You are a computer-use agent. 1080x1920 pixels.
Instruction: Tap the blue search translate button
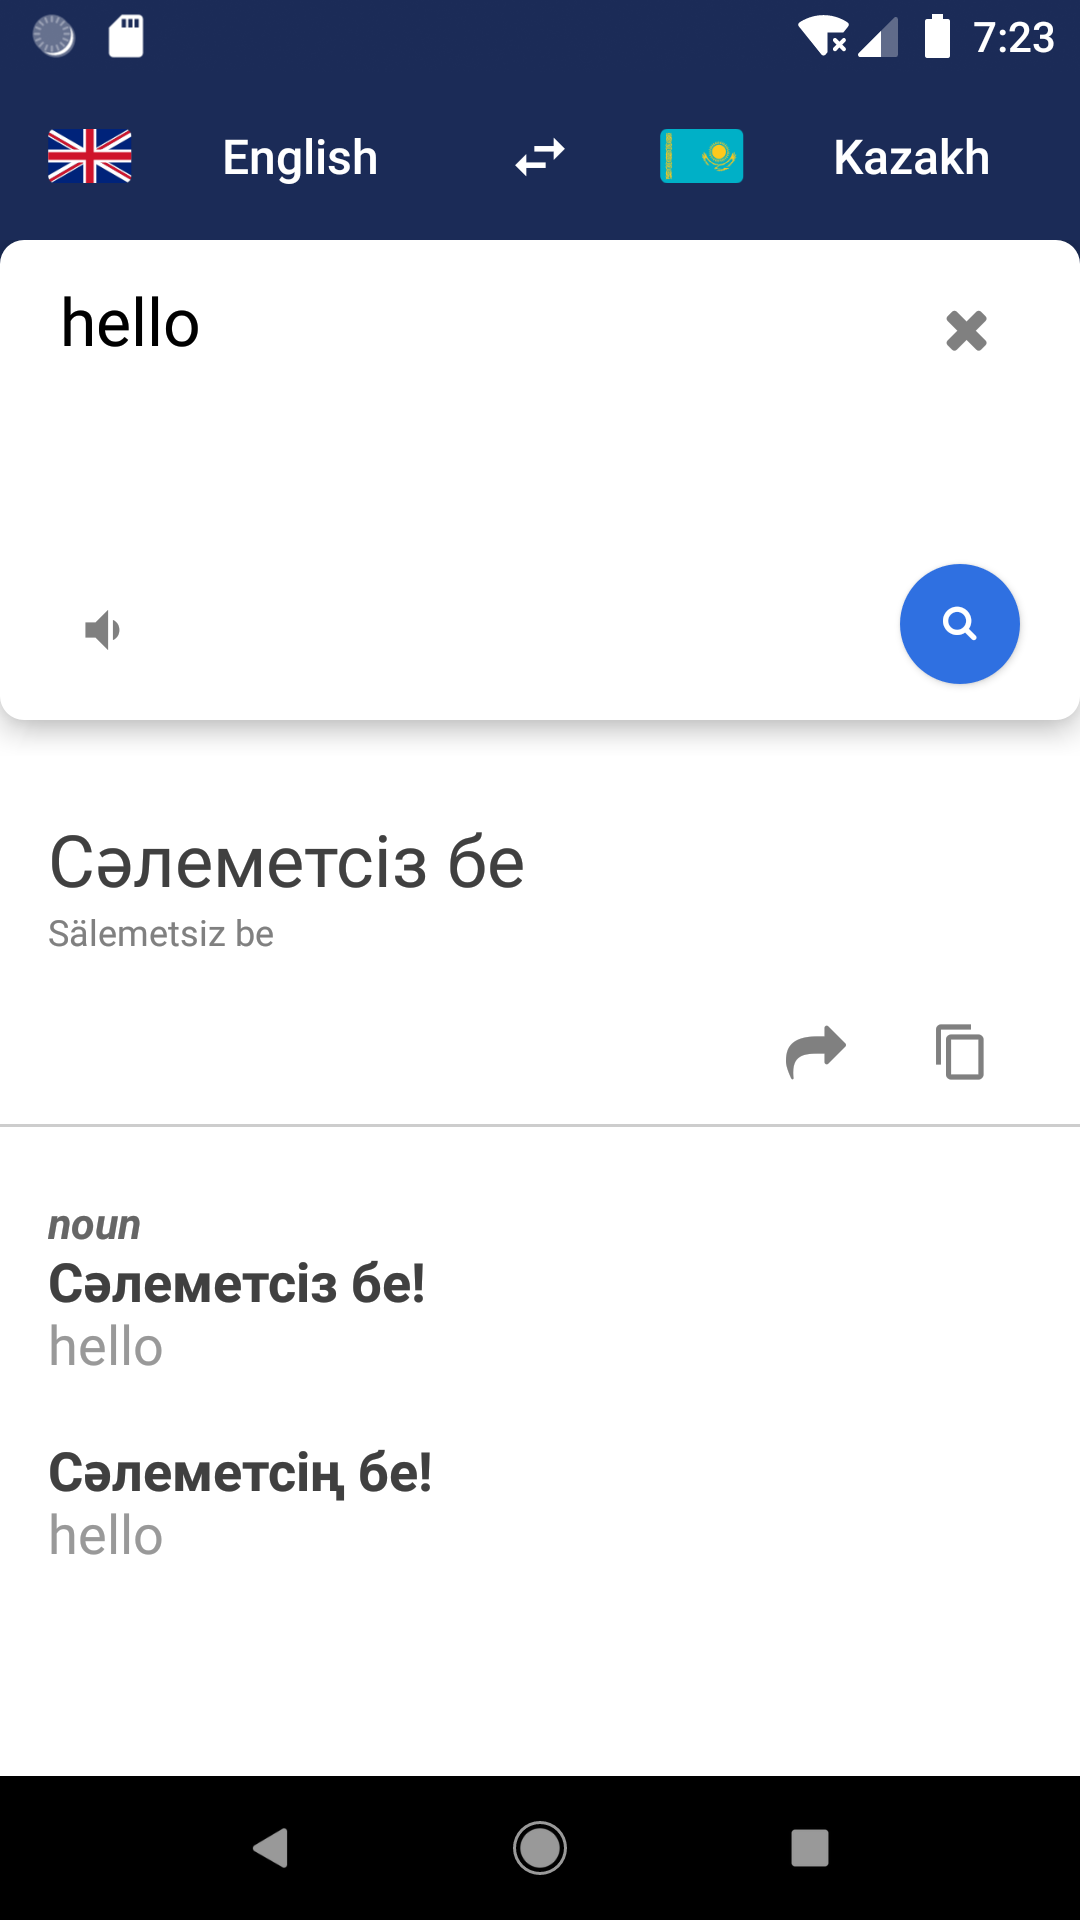pyautogui.click(x=959, y=624)
